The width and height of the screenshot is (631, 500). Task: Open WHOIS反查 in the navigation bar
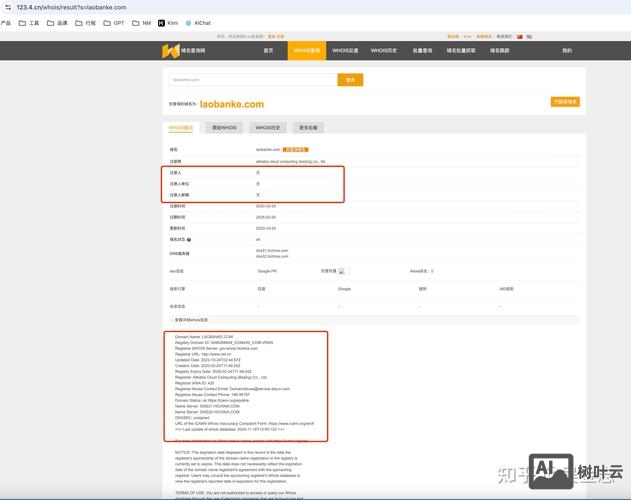pyautogui.click(x=344, y=50)
